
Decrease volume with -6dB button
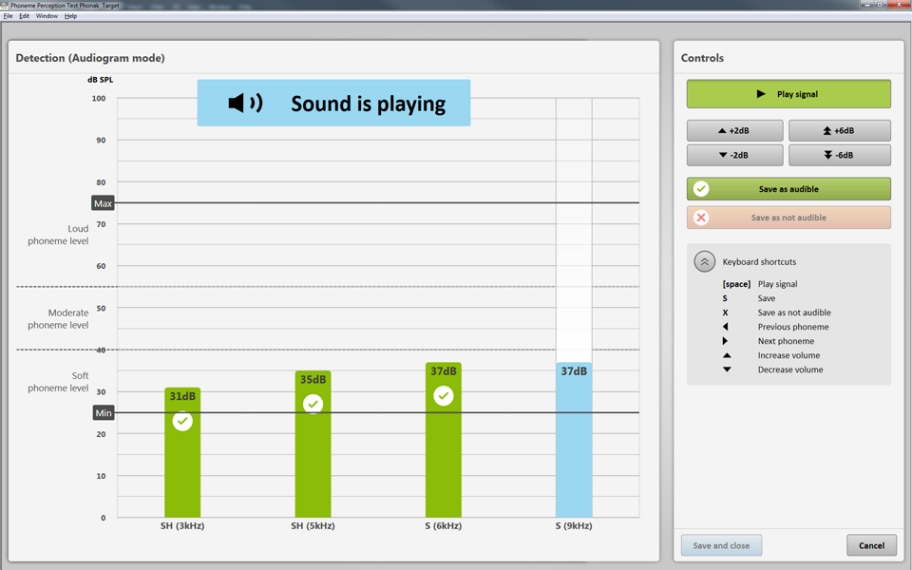pyautogui.click(x=839, y=155)
